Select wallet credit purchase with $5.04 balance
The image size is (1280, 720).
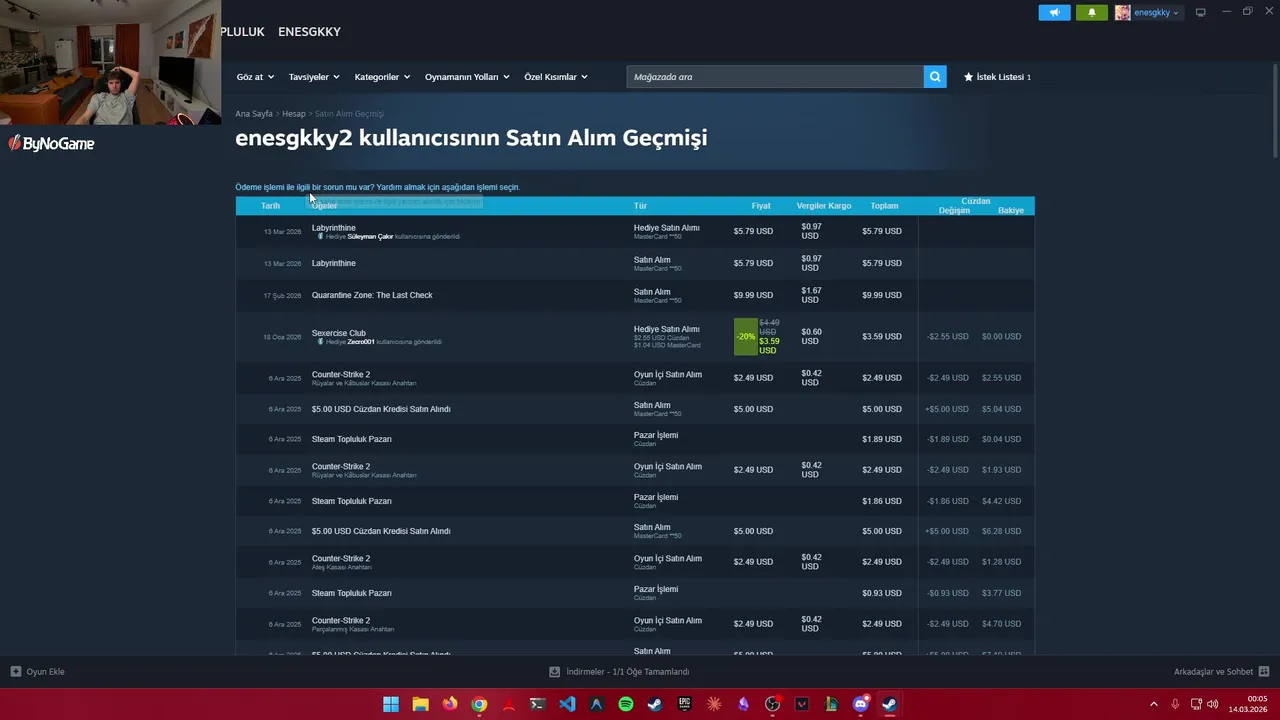click(x=635, y=409)
